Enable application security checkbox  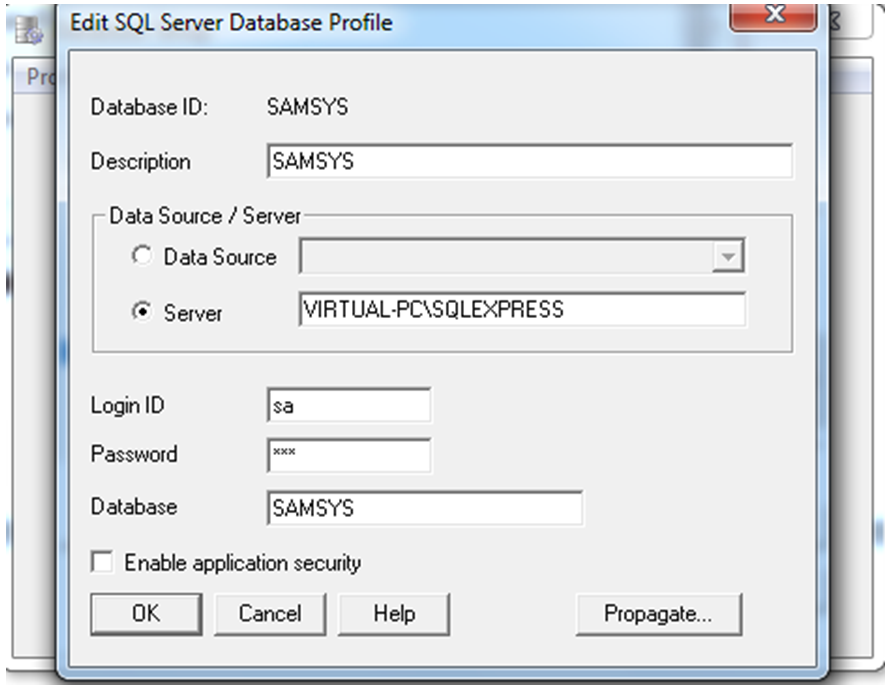click(x=102, y=562)
